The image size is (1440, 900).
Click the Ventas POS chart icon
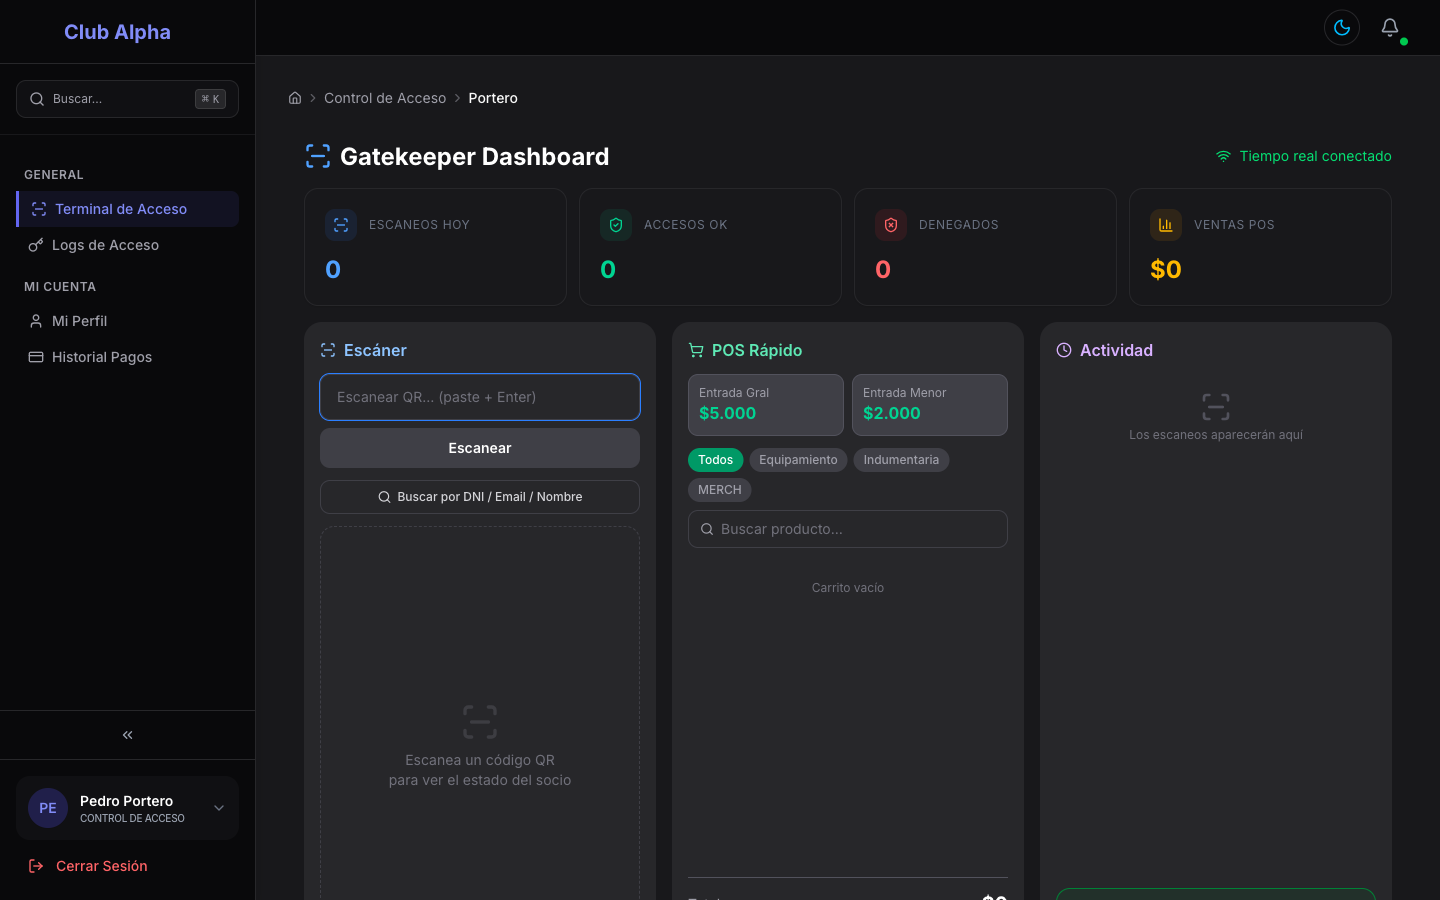pos(1166,225)
